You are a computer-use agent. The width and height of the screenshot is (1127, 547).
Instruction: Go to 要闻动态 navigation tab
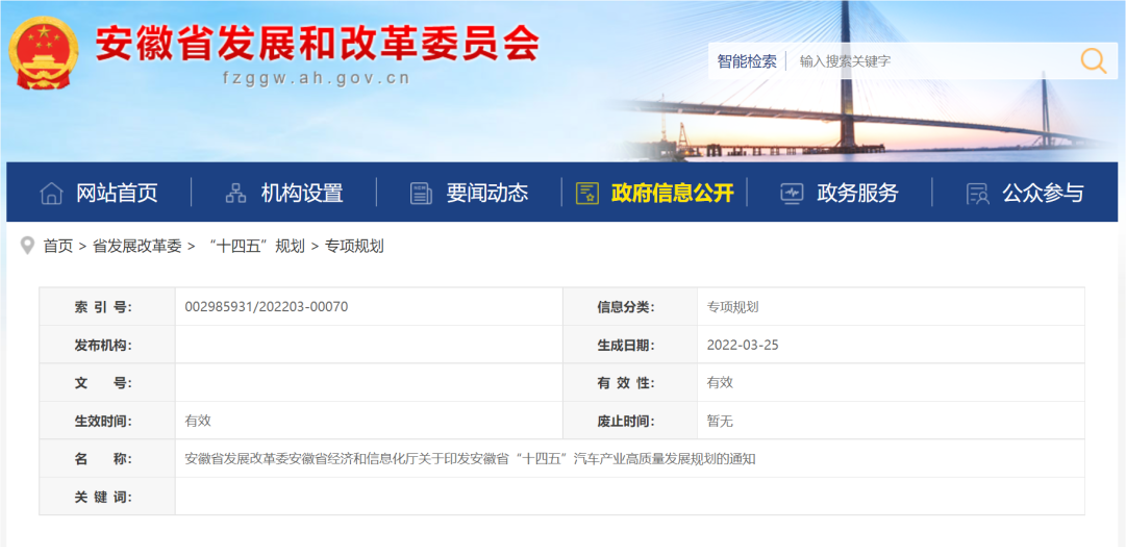(487, 193)
